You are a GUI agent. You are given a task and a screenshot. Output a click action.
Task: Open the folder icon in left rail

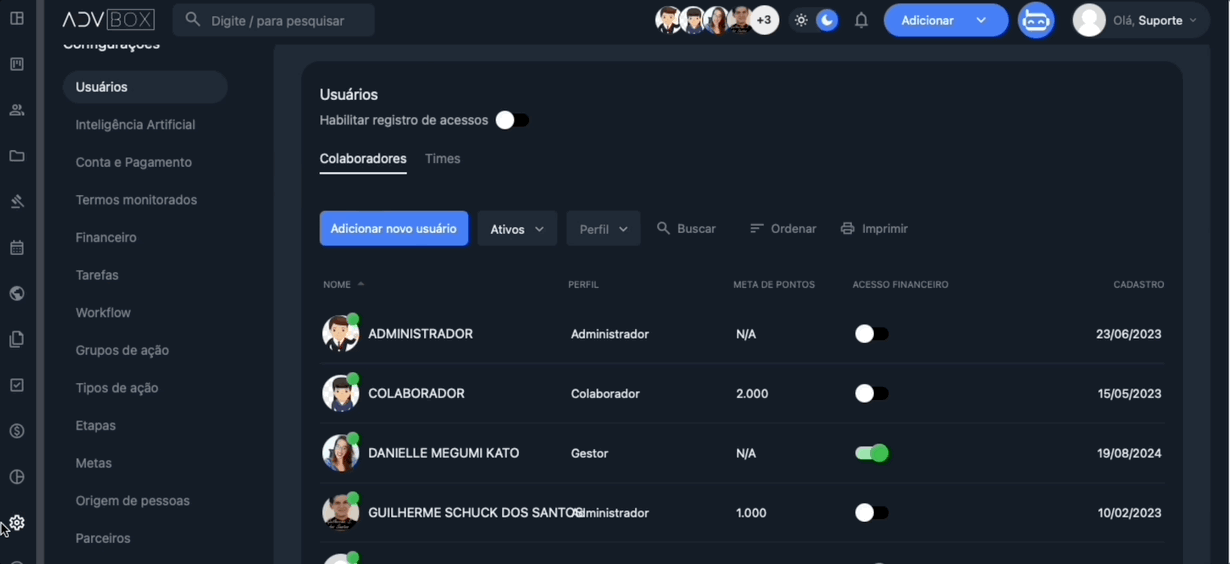click(x=17, y=156)
